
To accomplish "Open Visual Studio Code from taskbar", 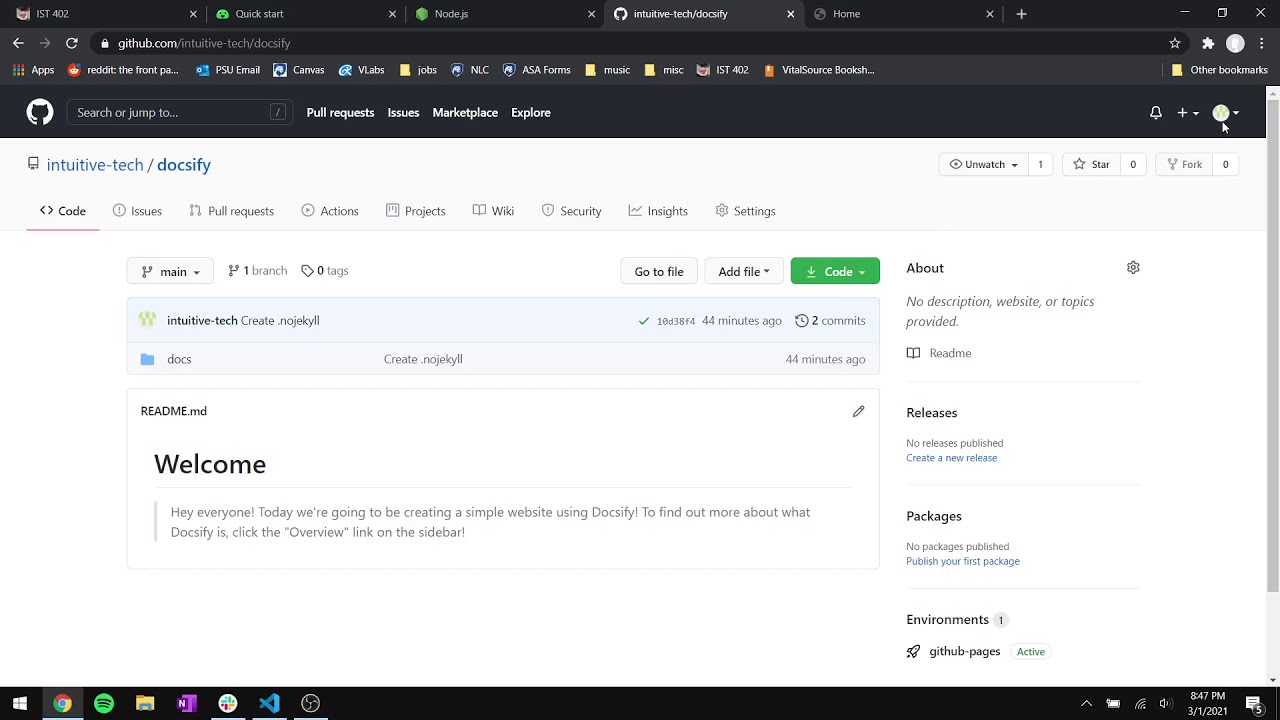I will coord(269,704).
